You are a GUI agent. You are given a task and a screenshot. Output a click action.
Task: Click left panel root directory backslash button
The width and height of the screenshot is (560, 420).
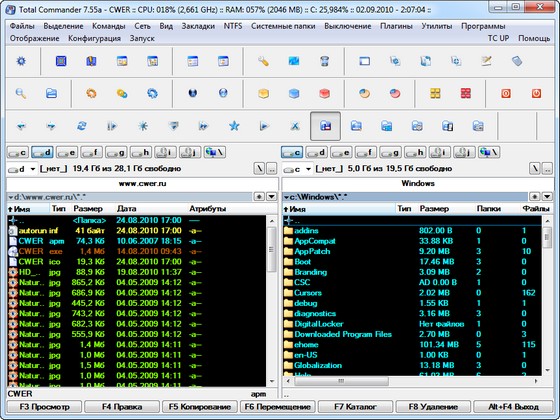[x=259, y=169]
